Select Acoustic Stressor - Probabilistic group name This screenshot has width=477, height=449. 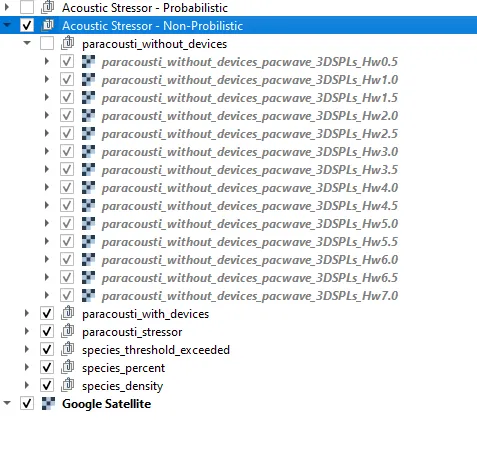pyautogui.click(x=145, y=8)
